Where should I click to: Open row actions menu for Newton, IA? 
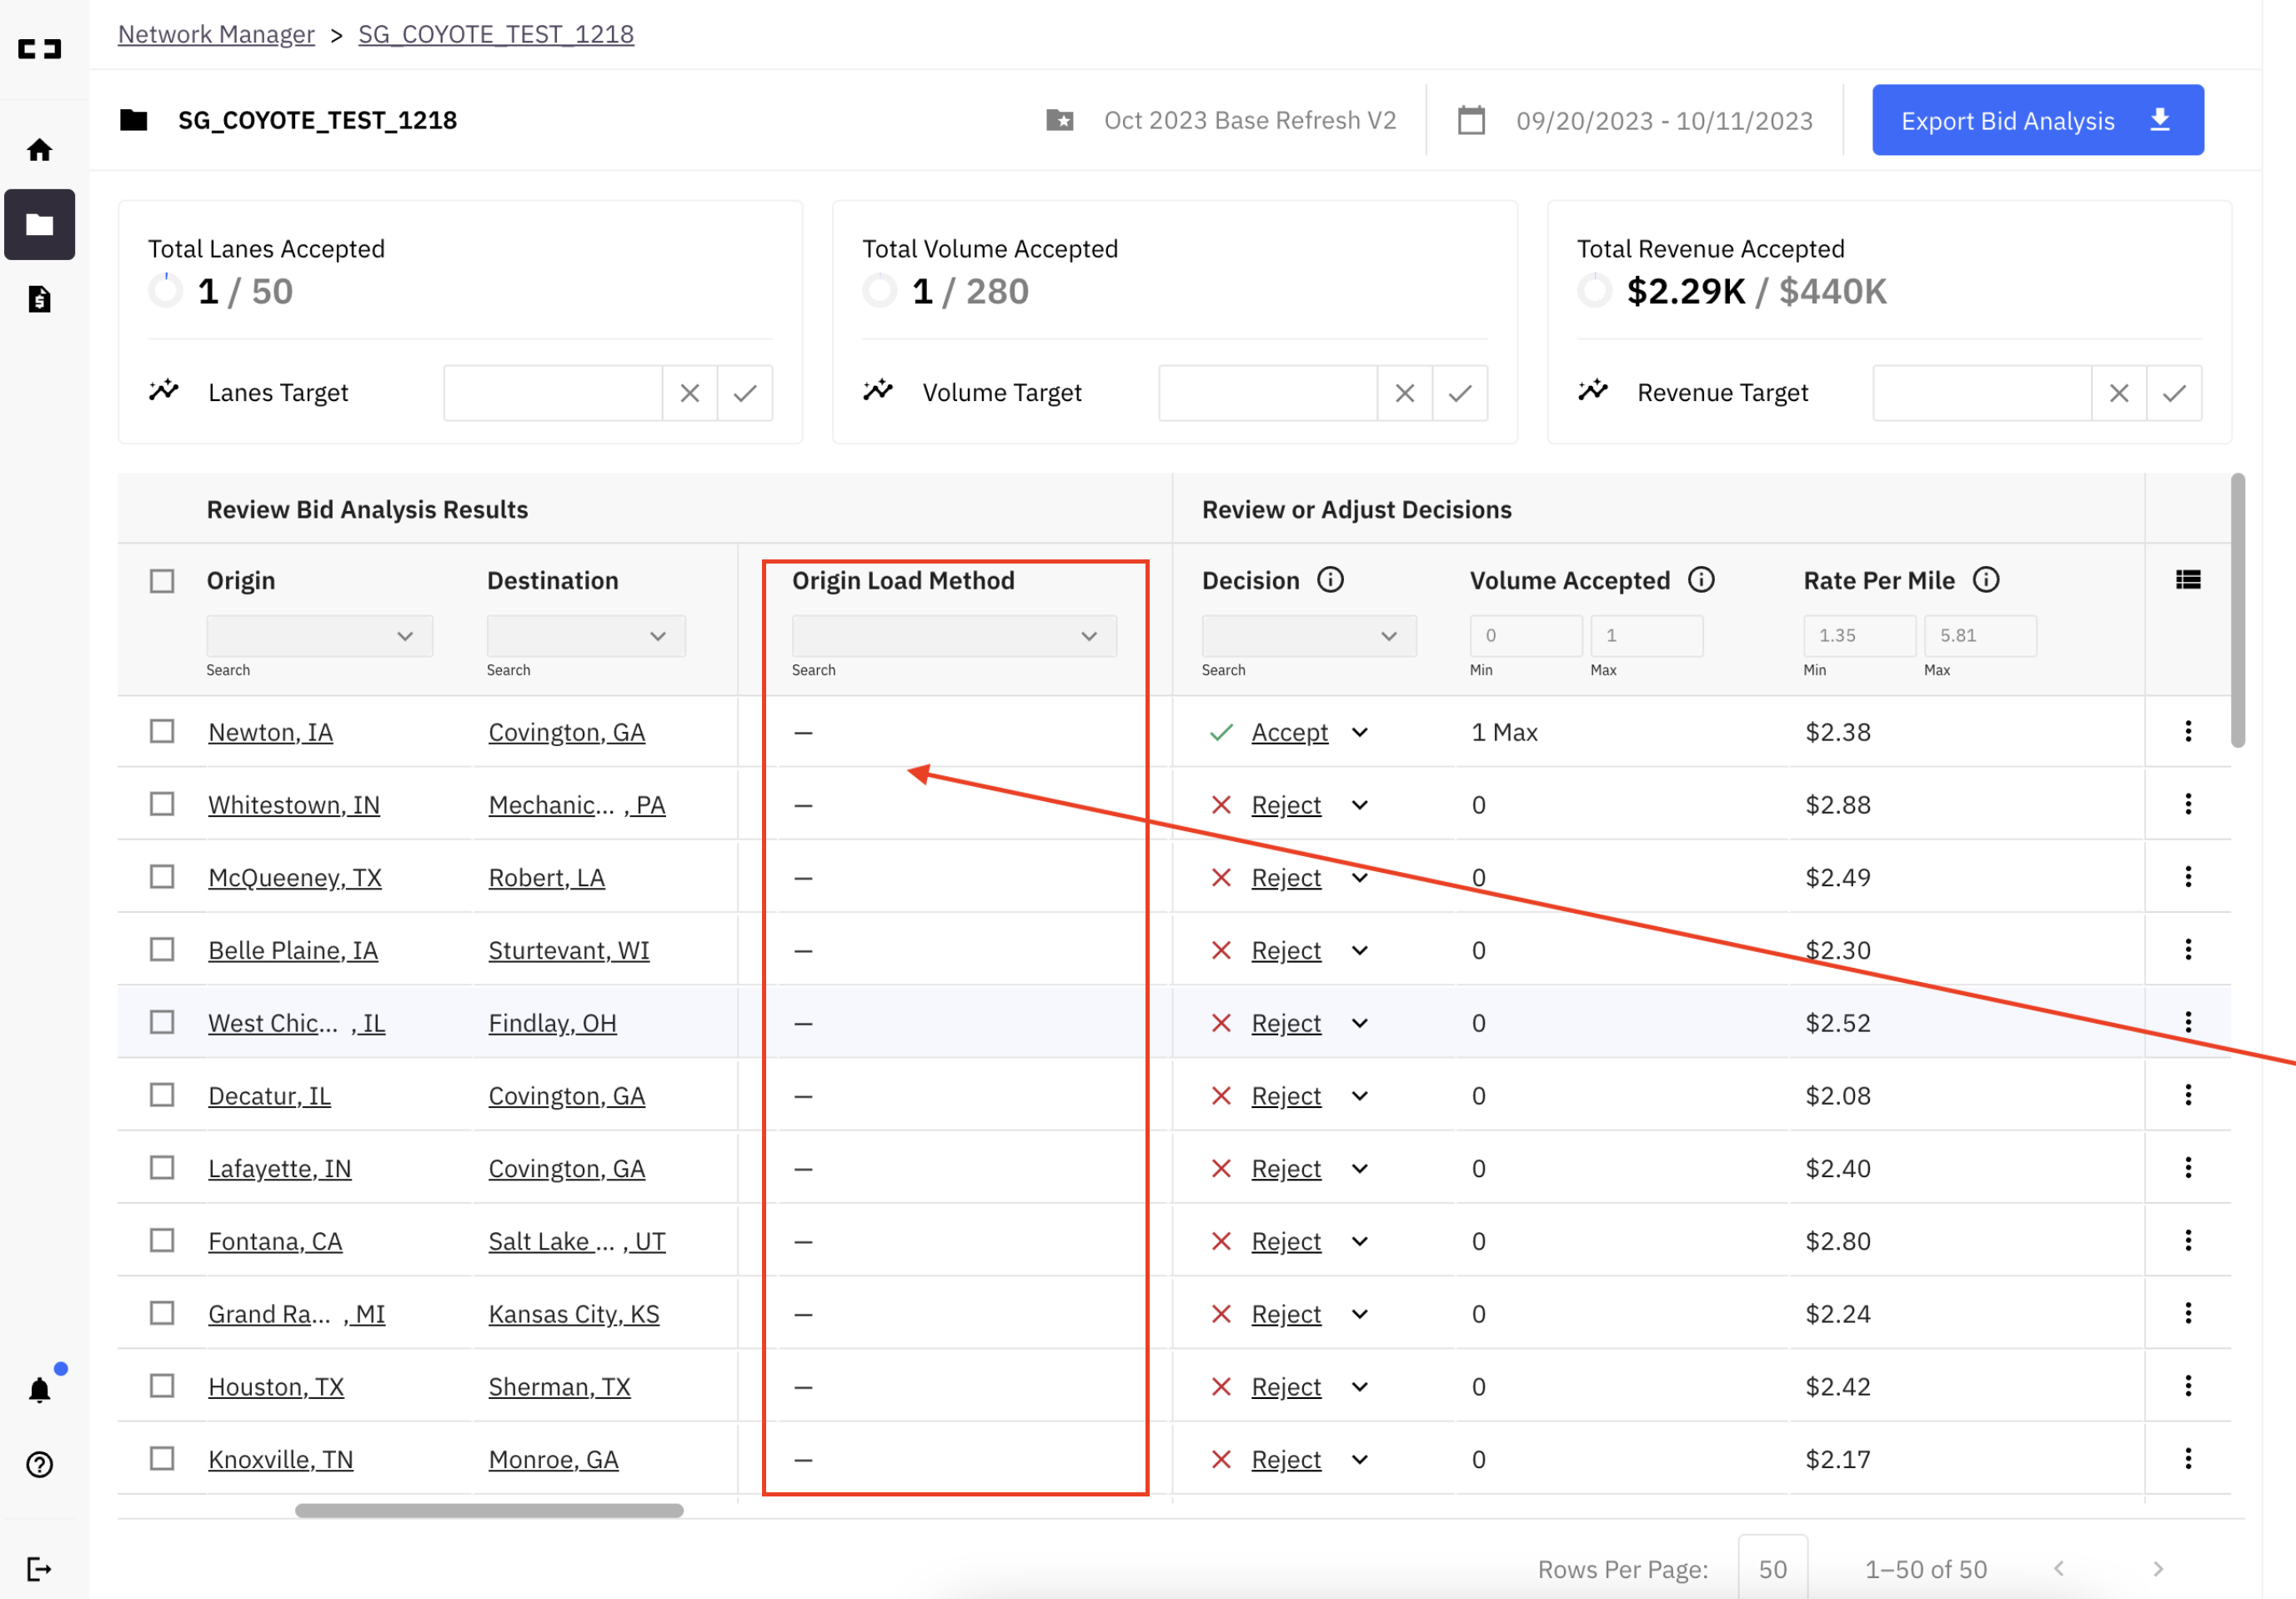pos(2188,731)
